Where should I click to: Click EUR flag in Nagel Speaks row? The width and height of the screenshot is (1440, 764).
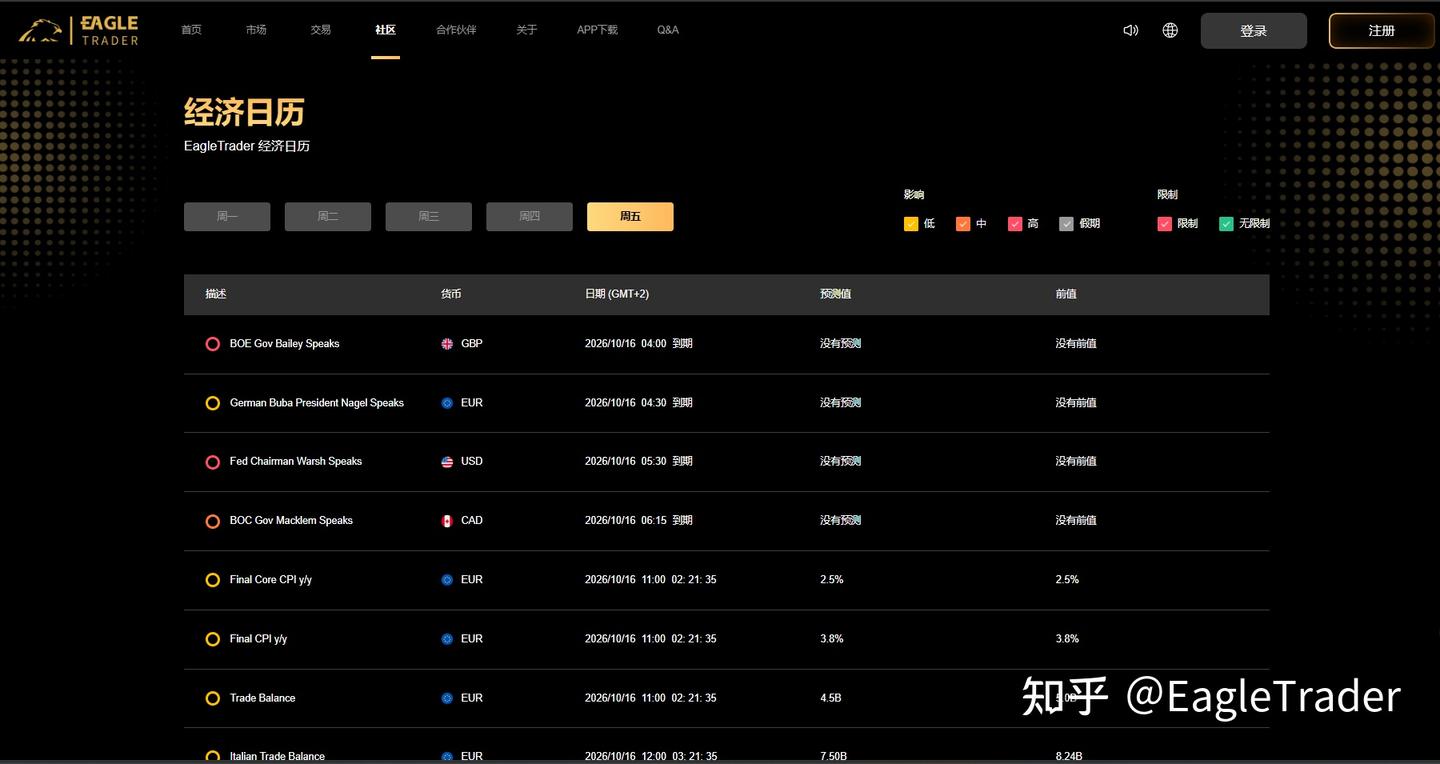(447, 403)
